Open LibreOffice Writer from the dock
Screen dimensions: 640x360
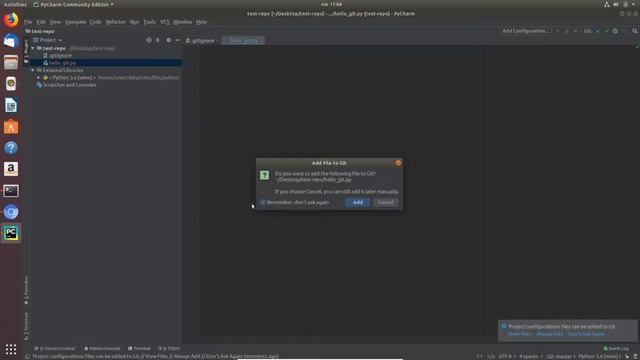pos(11,105)
